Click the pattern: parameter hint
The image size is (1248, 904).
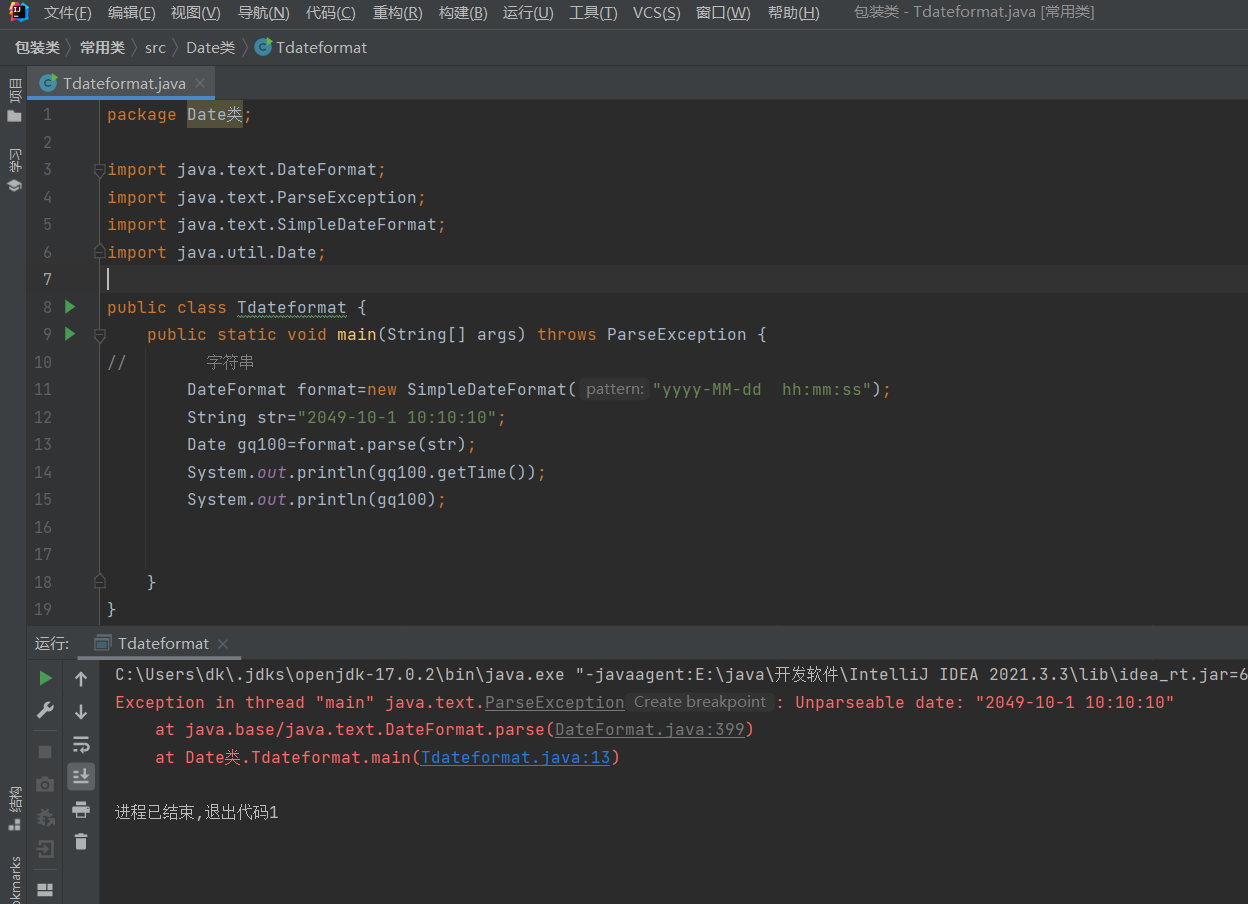coord(615,389)
